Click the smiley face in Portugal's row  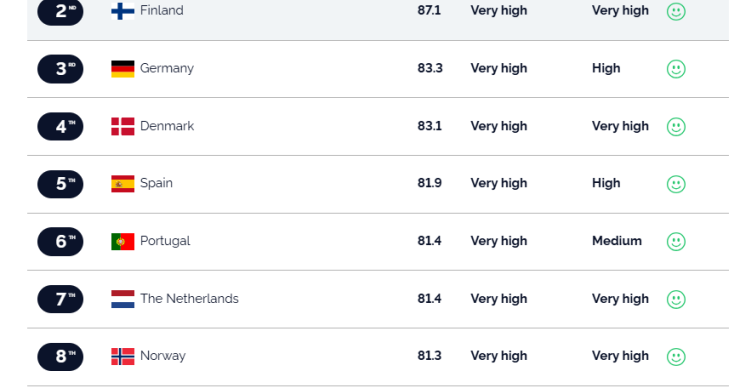(x=676, y=242)
